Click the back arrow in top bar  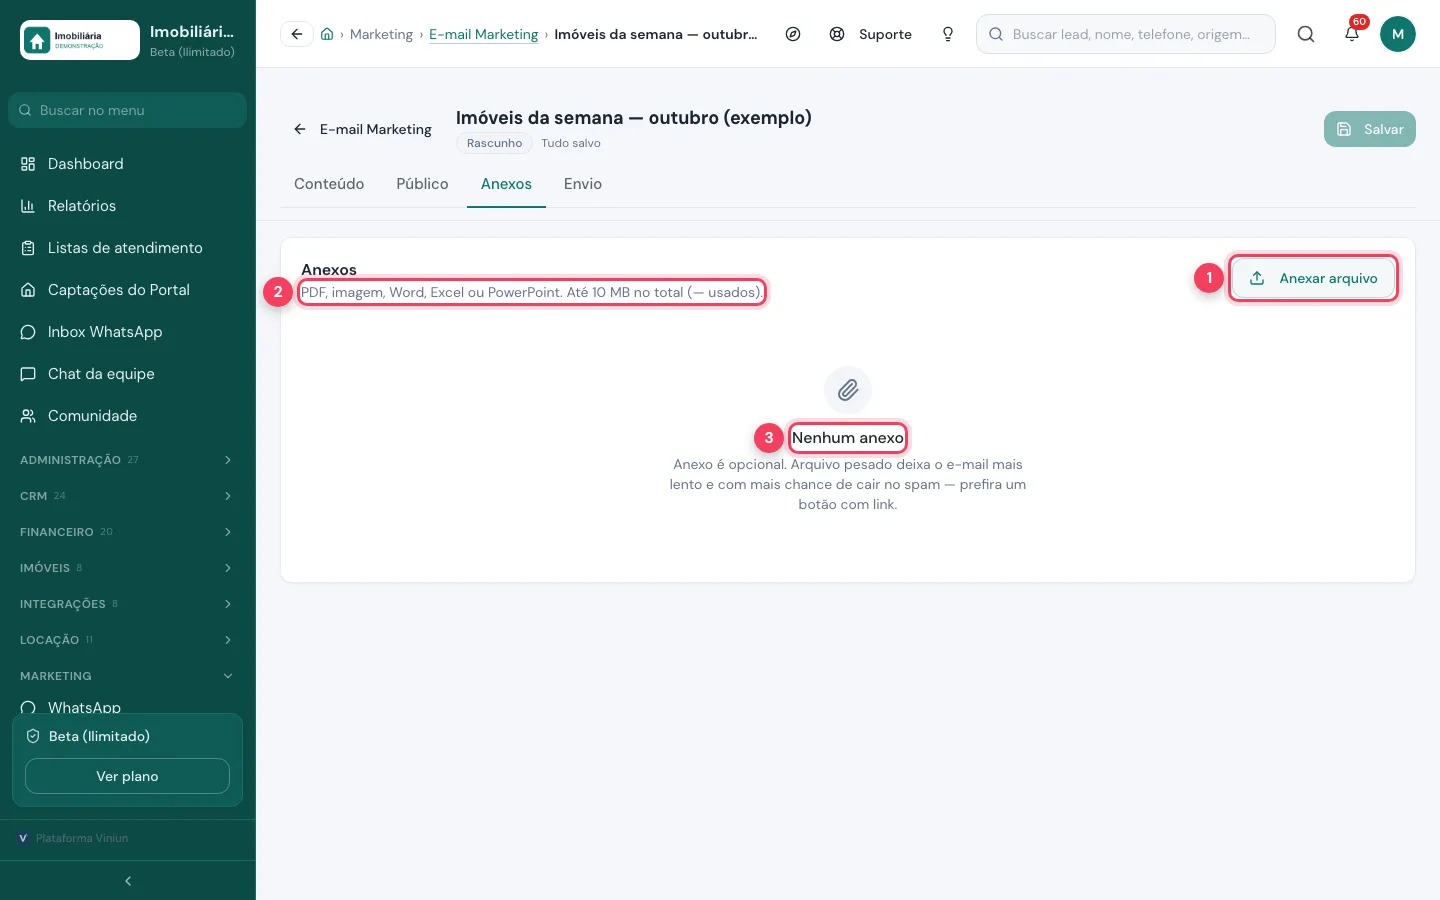click(297, 34)
